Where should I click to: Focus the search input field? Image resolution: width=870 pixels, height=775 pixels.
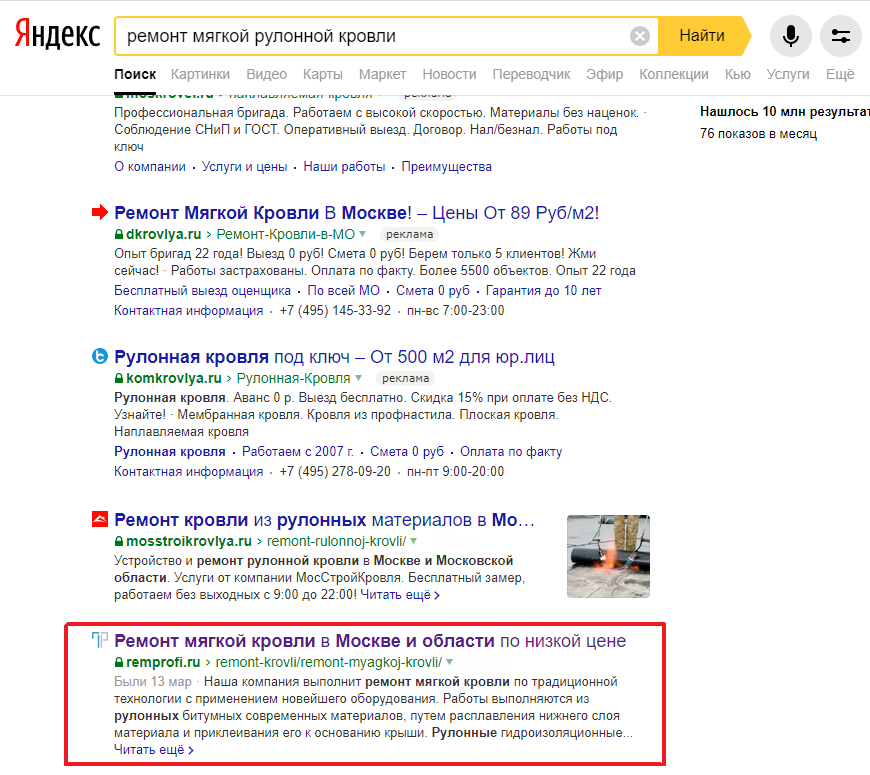[x=372, y=36]
